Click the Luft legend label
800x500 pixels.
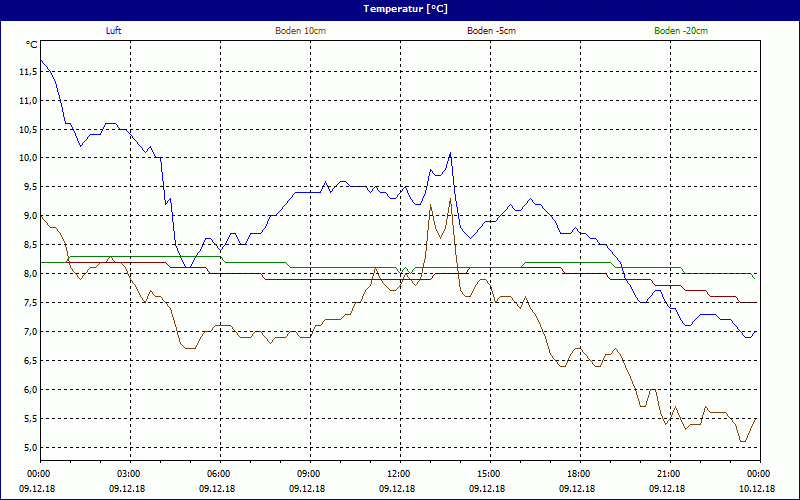point(114,31)
